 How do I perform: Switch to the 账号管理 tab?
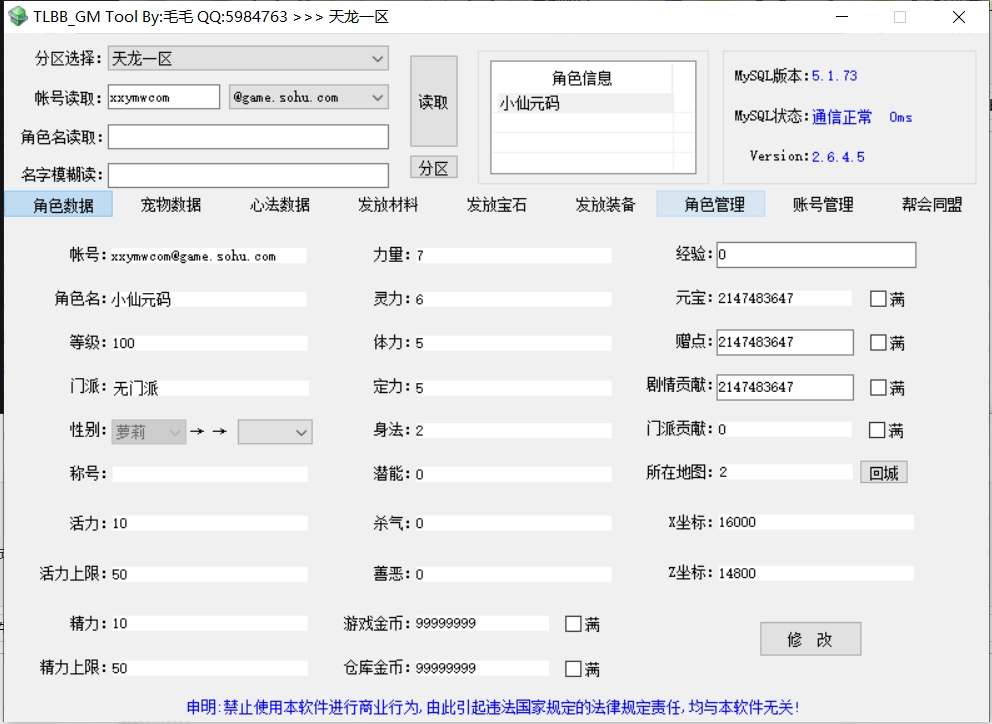(x=823, y=204)
